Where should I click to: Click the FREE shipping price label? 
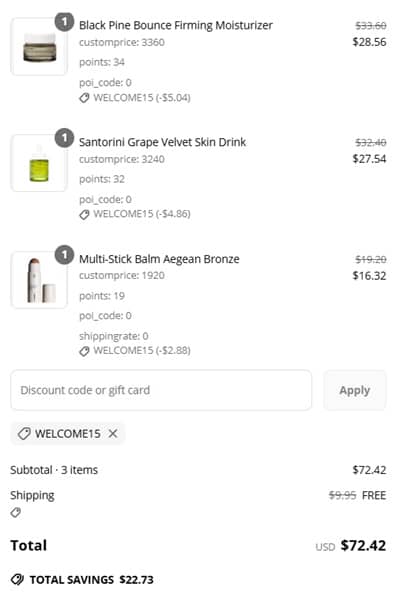point(374,495)
